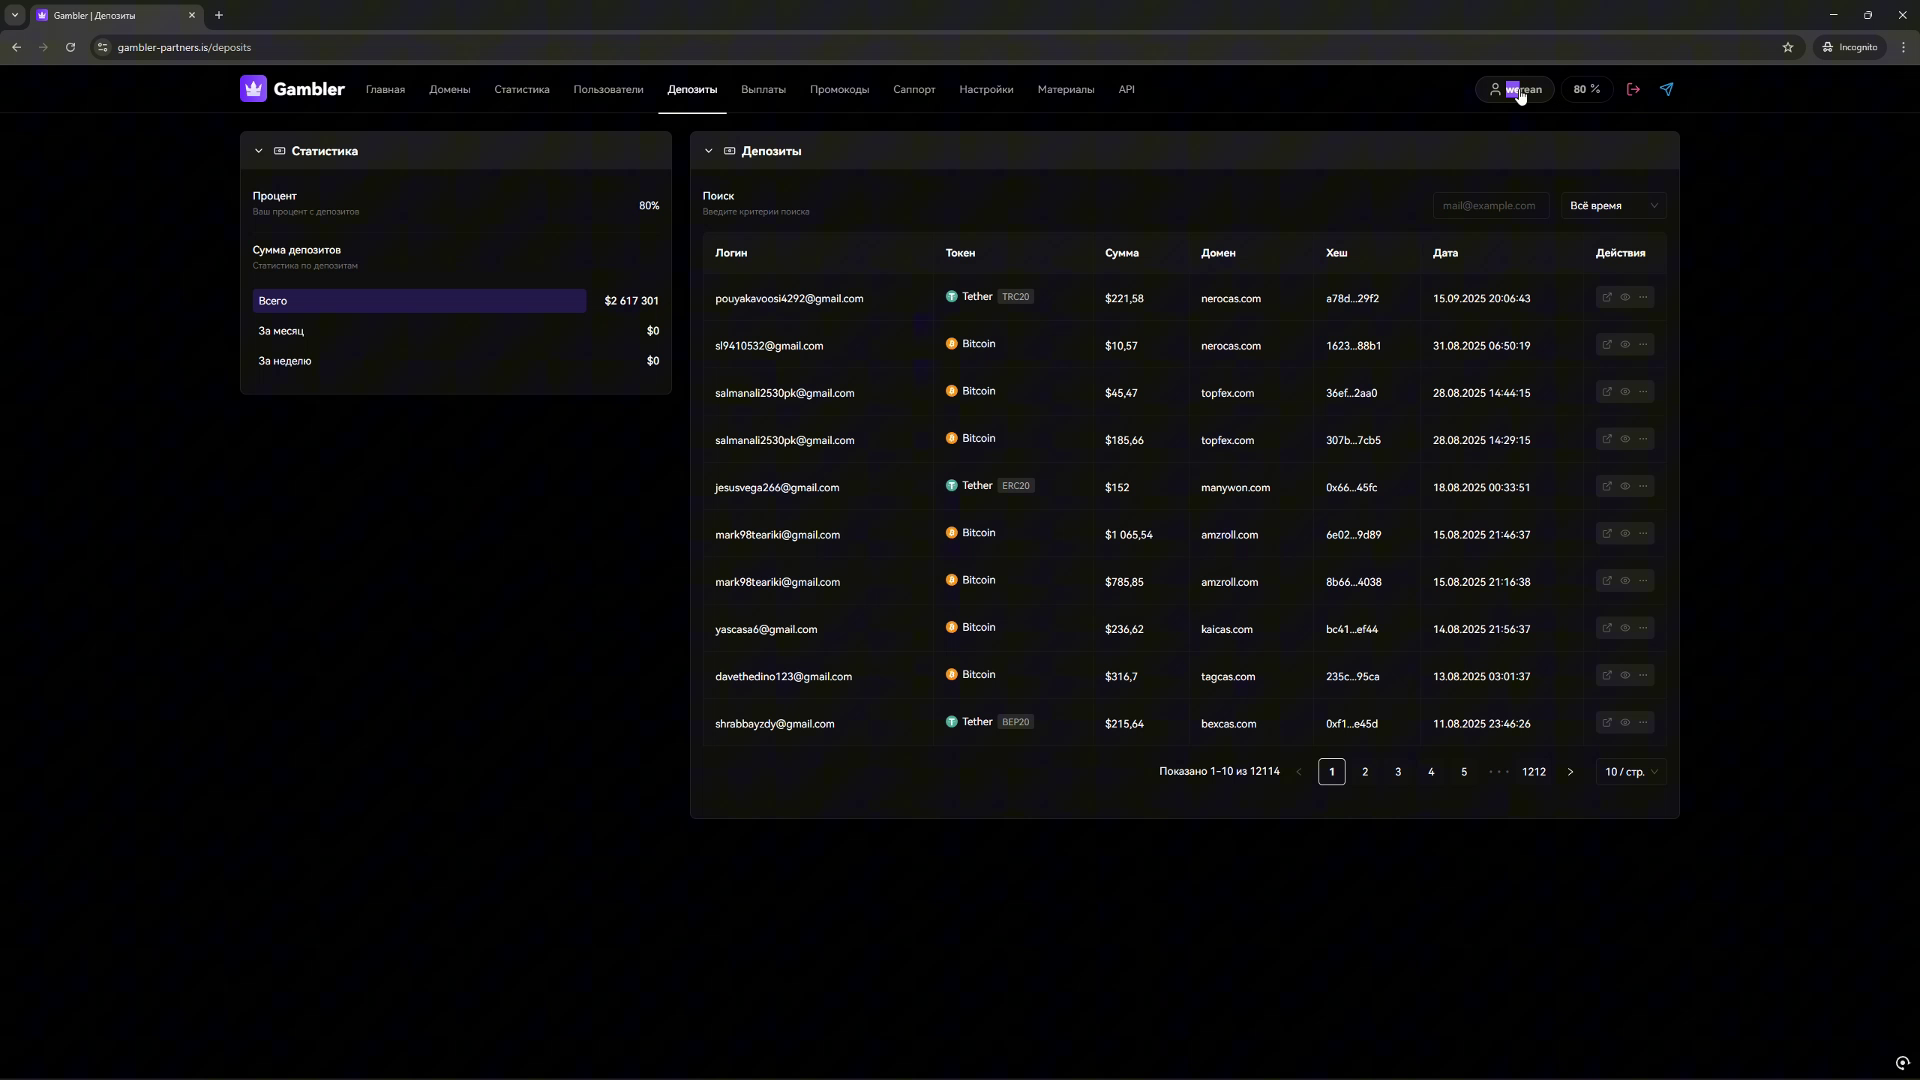Switch to the Выплаты tab

coord(763,89)
